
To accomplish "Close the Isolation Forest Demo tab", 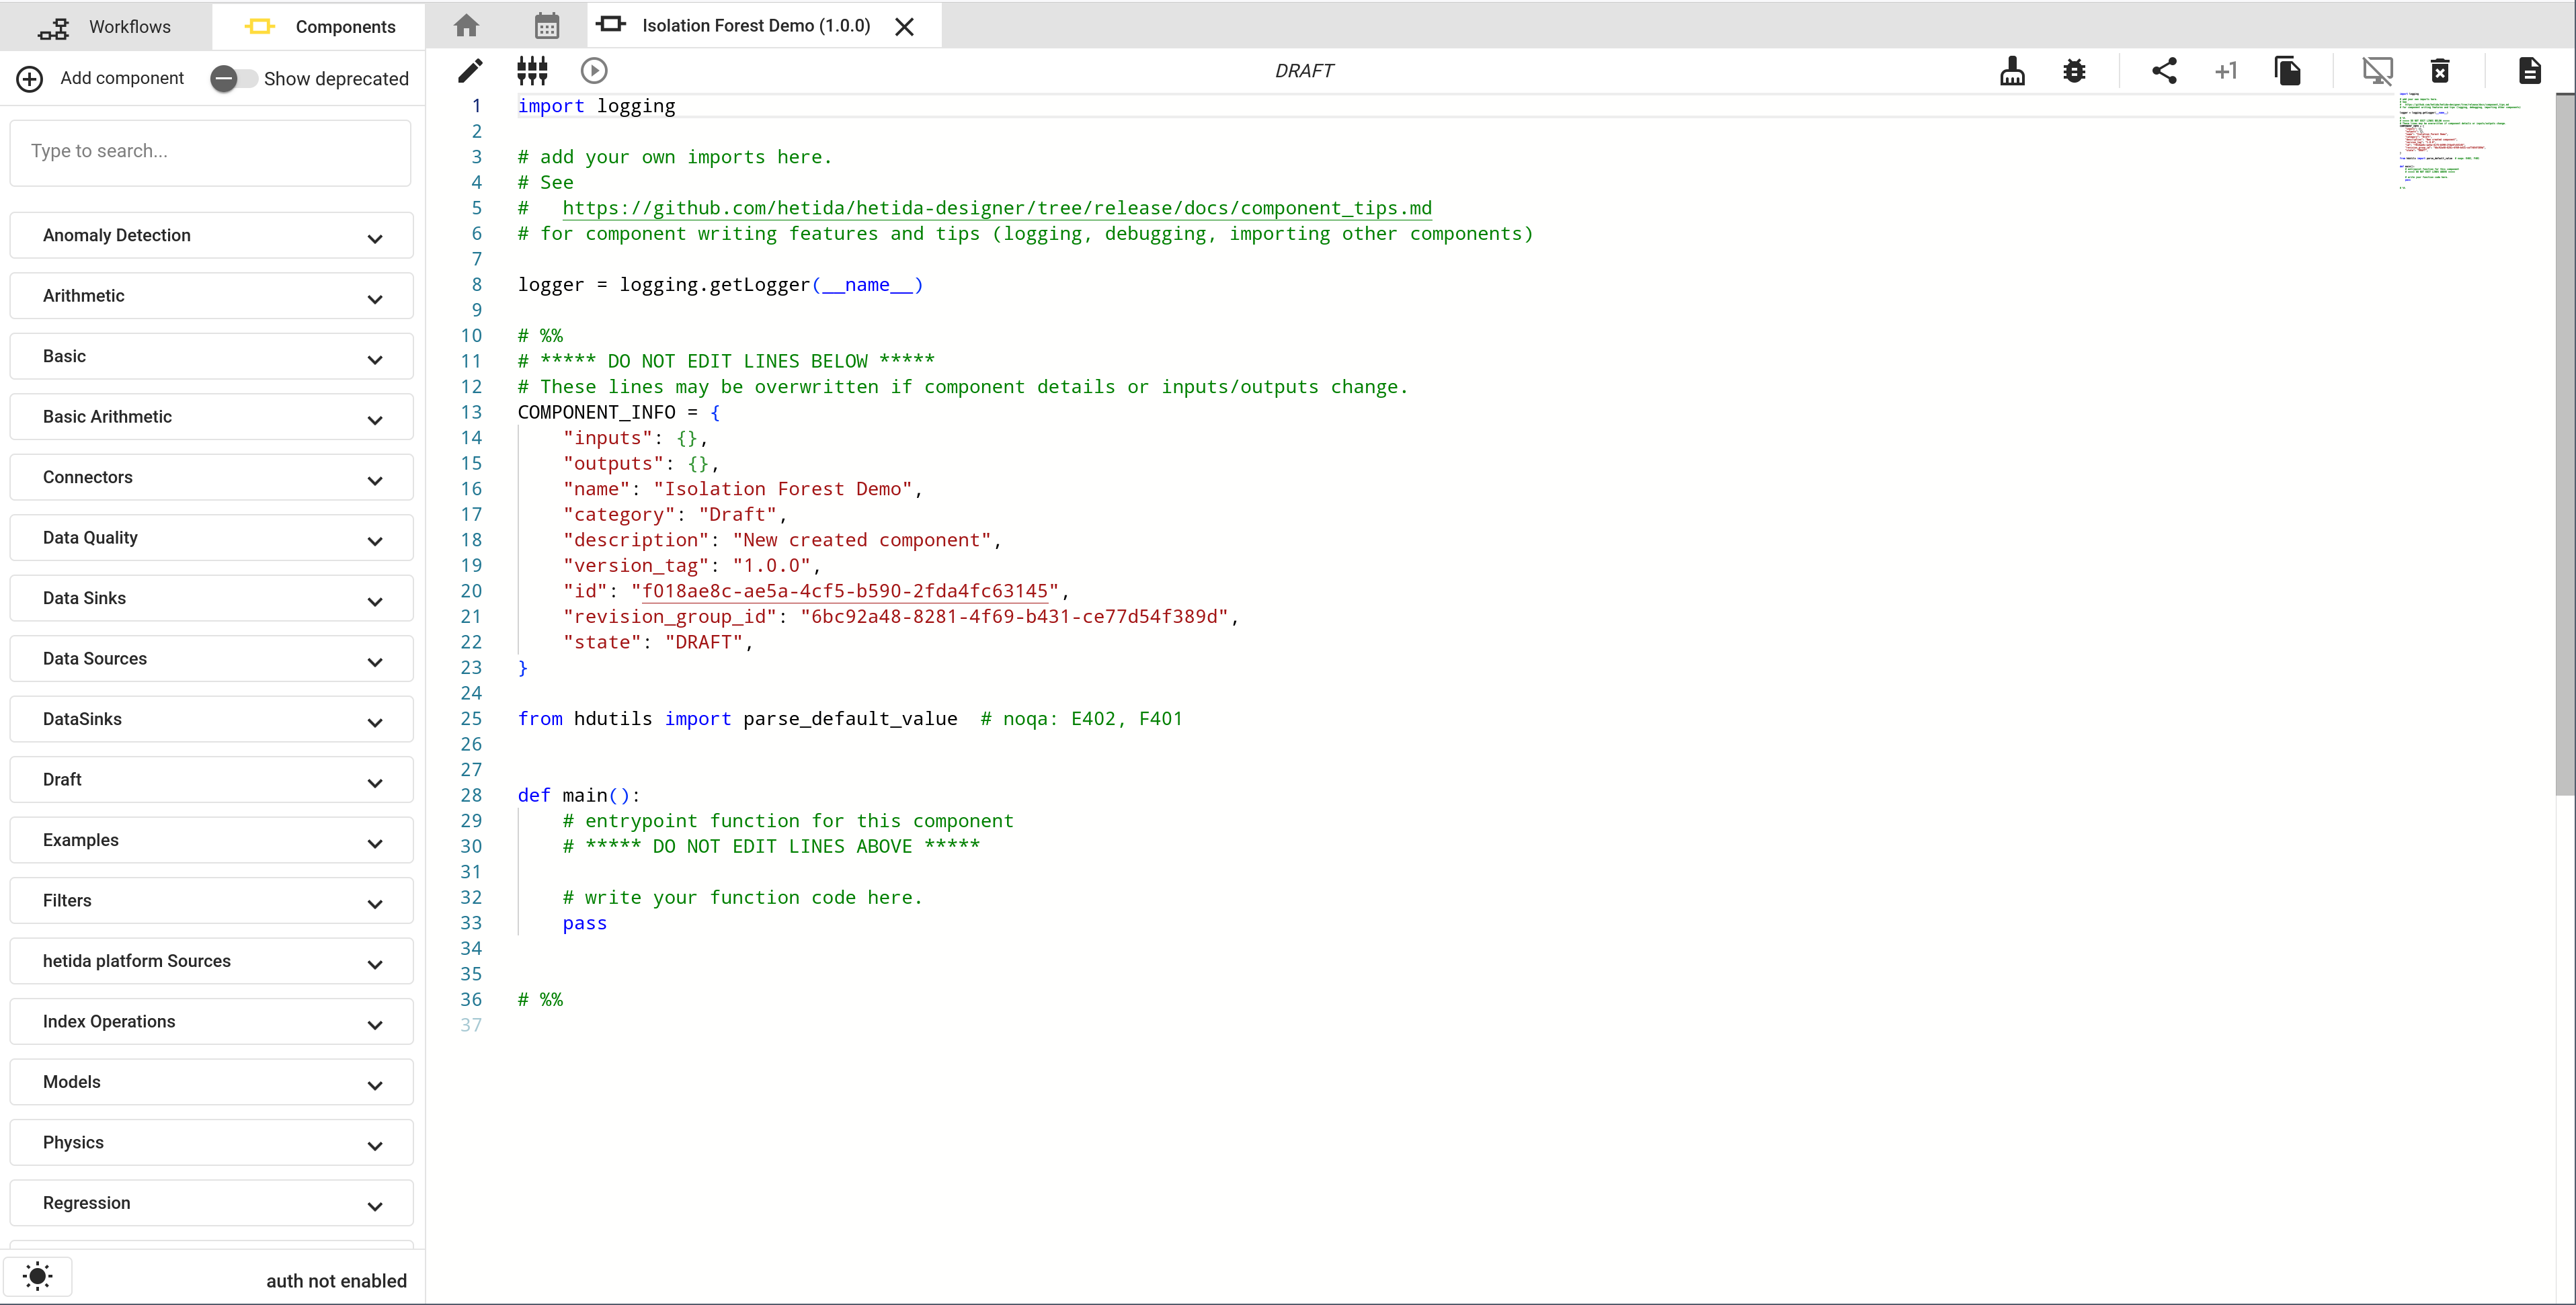I will pos(904,27).
